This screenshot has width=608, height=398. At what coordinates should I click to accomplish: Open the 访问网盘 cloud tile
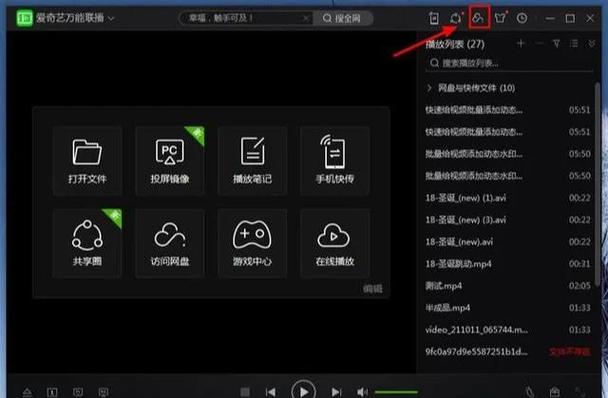(170, 243)
